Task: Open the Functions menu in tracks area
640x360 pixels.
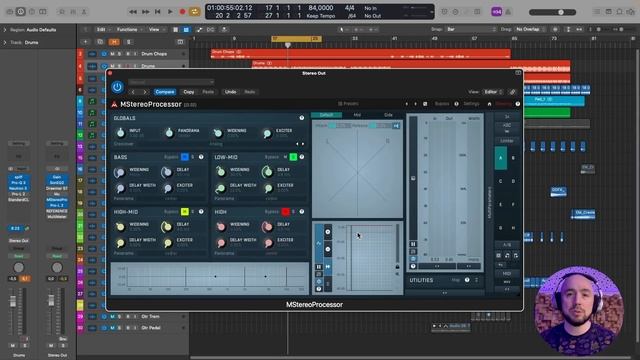Action: pos(129,29)
